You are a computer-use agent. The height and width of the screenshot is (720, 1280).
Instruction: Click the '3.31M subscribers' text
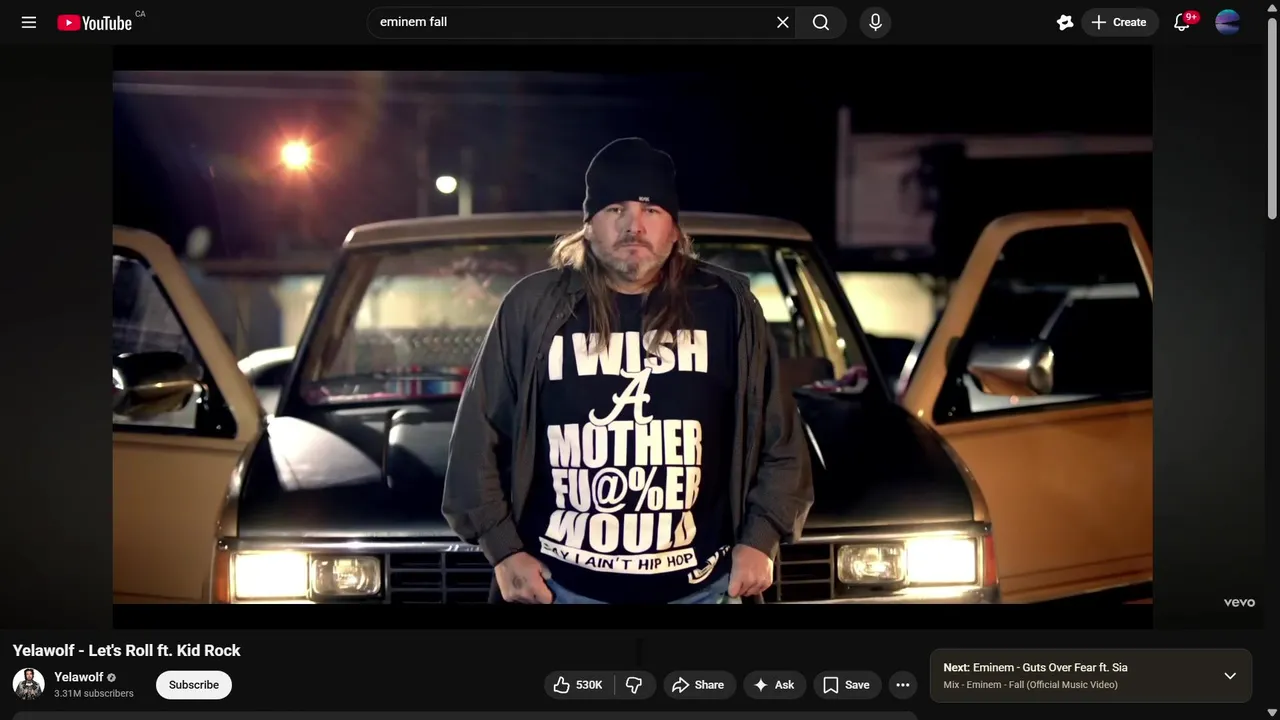[94, 693]
